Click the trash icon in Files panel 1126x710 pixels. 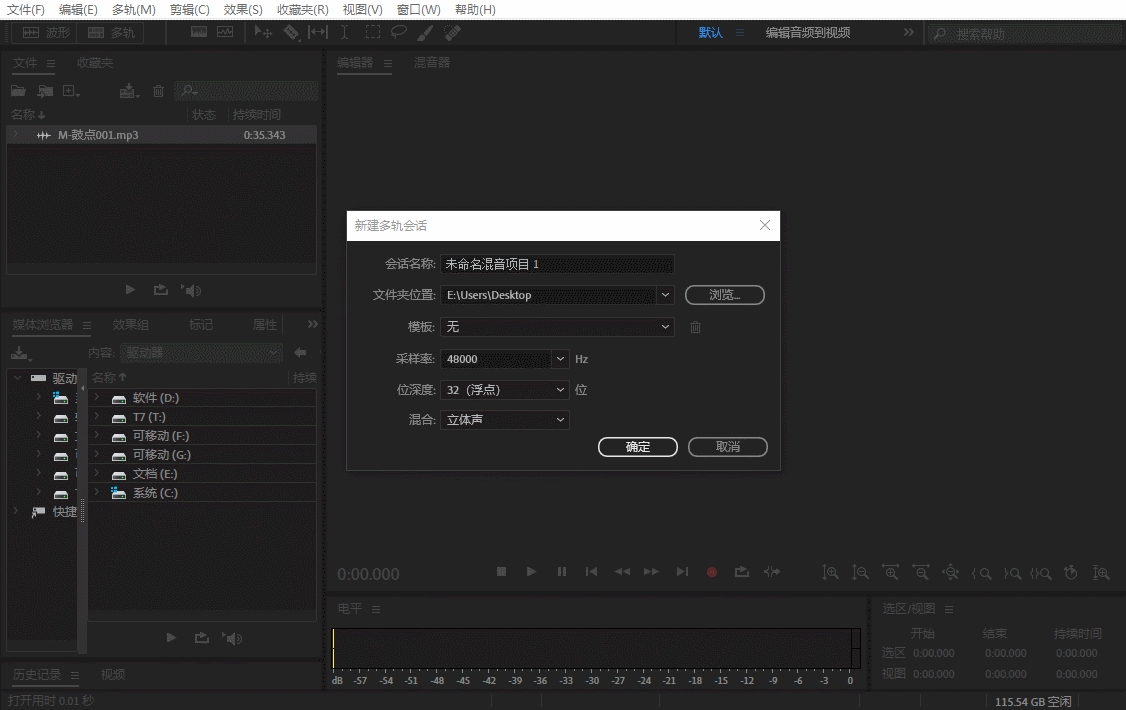click(158, 91)
